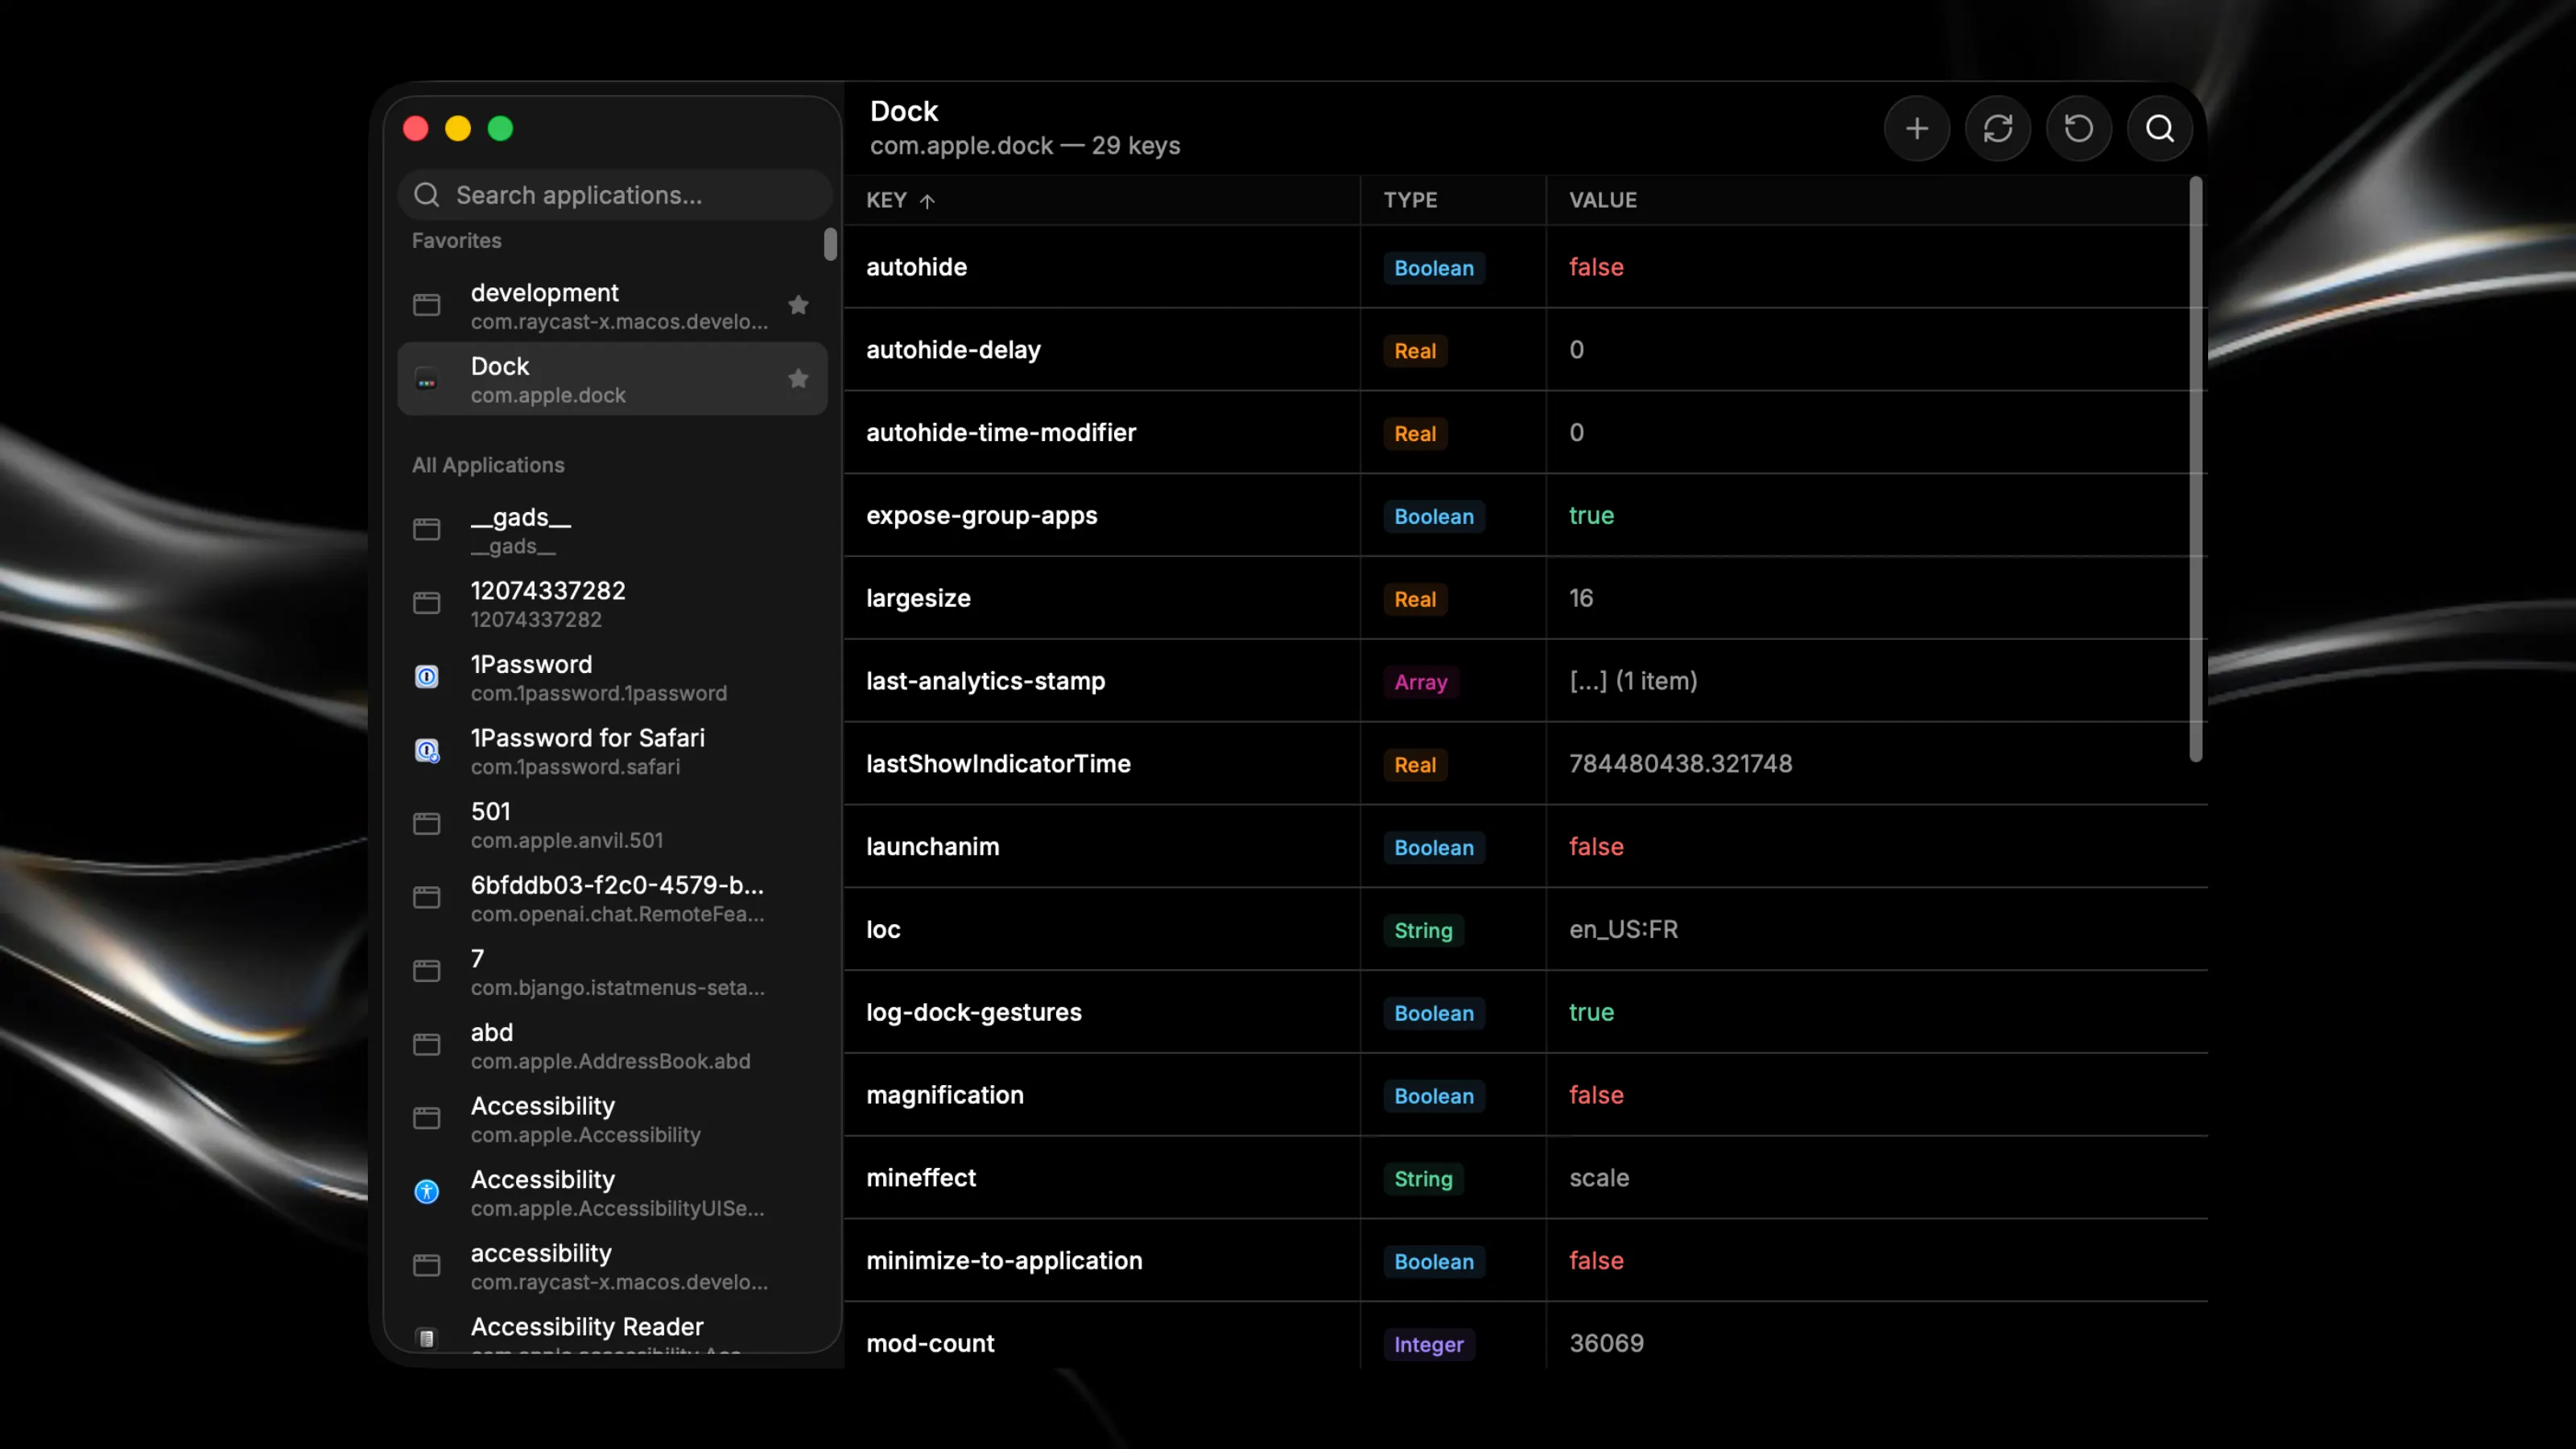Click the lastShowIndicatorTime value 784480438.321748

[1680, 764]
